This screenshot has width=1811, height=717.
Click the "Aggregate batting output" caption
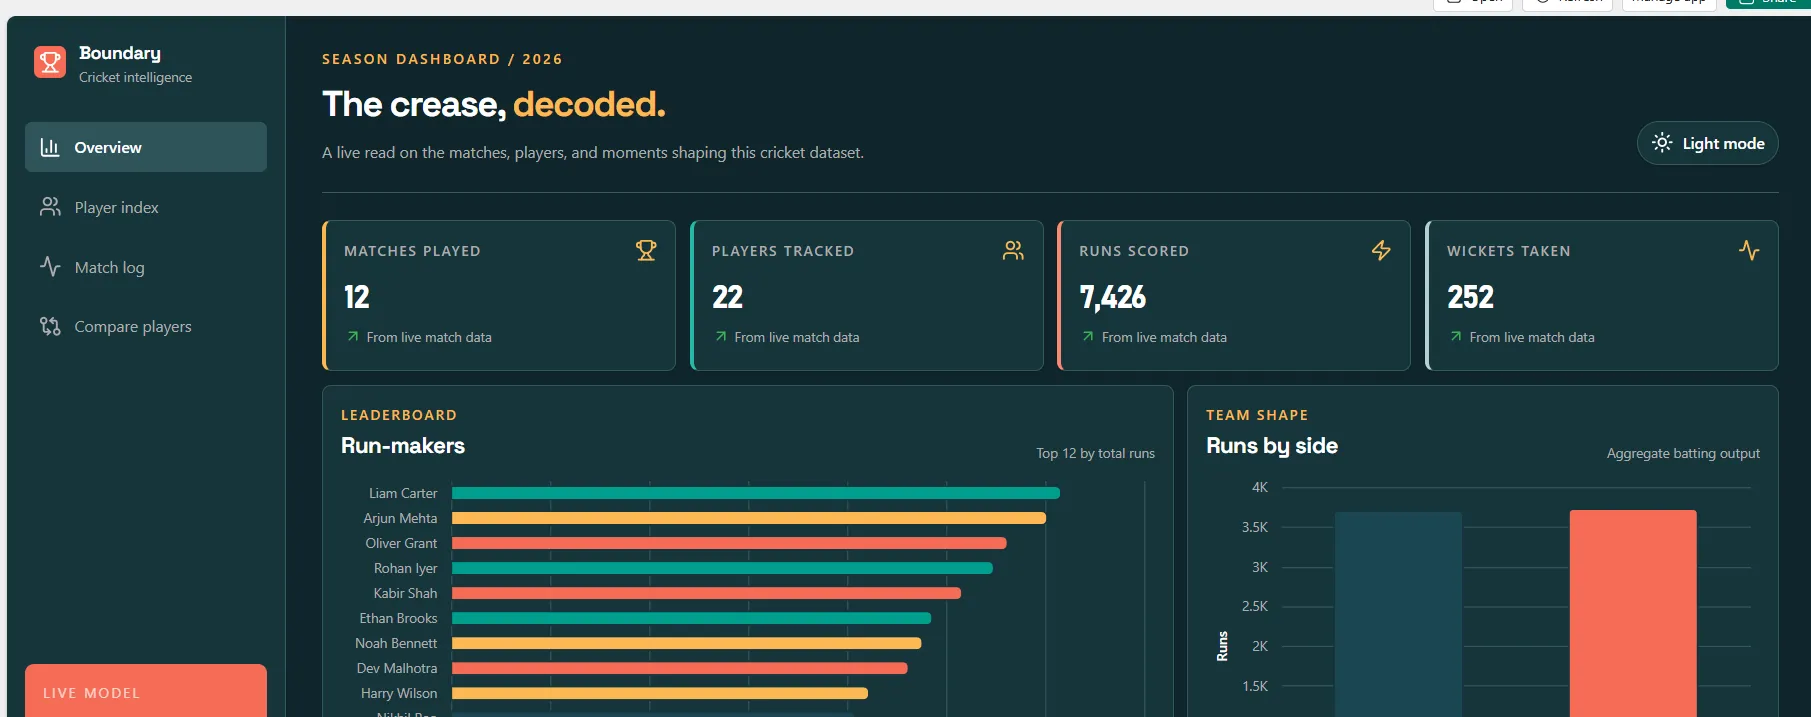point(1683,453)
